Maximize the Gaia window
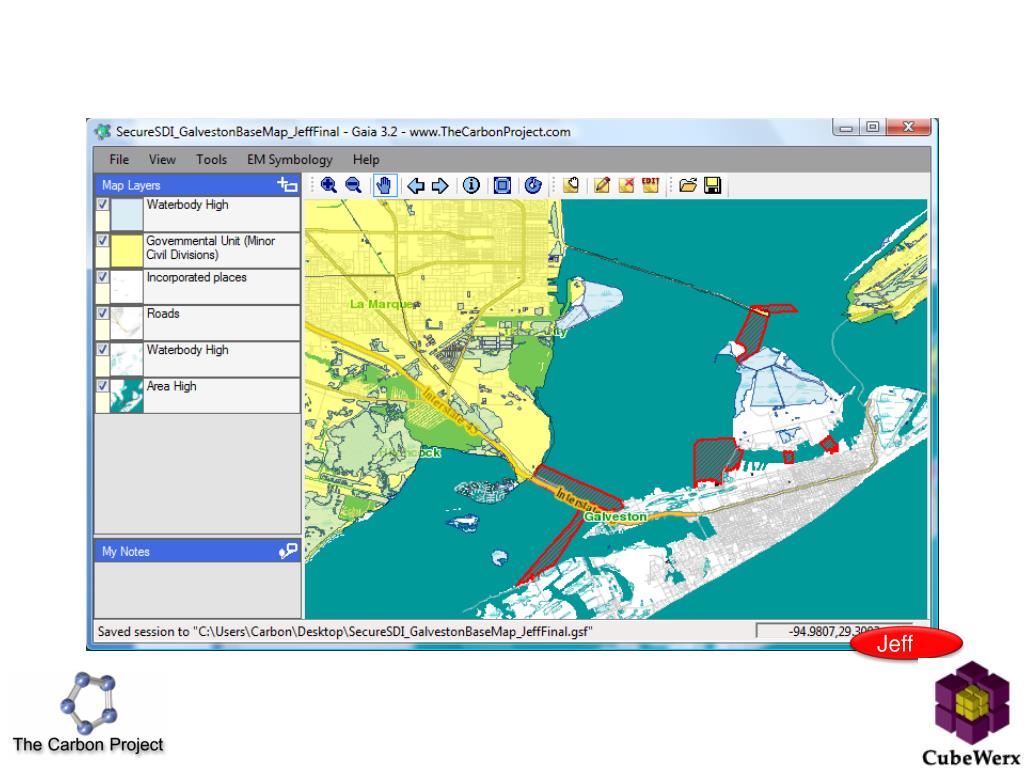The height and width of the screenshot is (768, 1024). pos(872,127)
